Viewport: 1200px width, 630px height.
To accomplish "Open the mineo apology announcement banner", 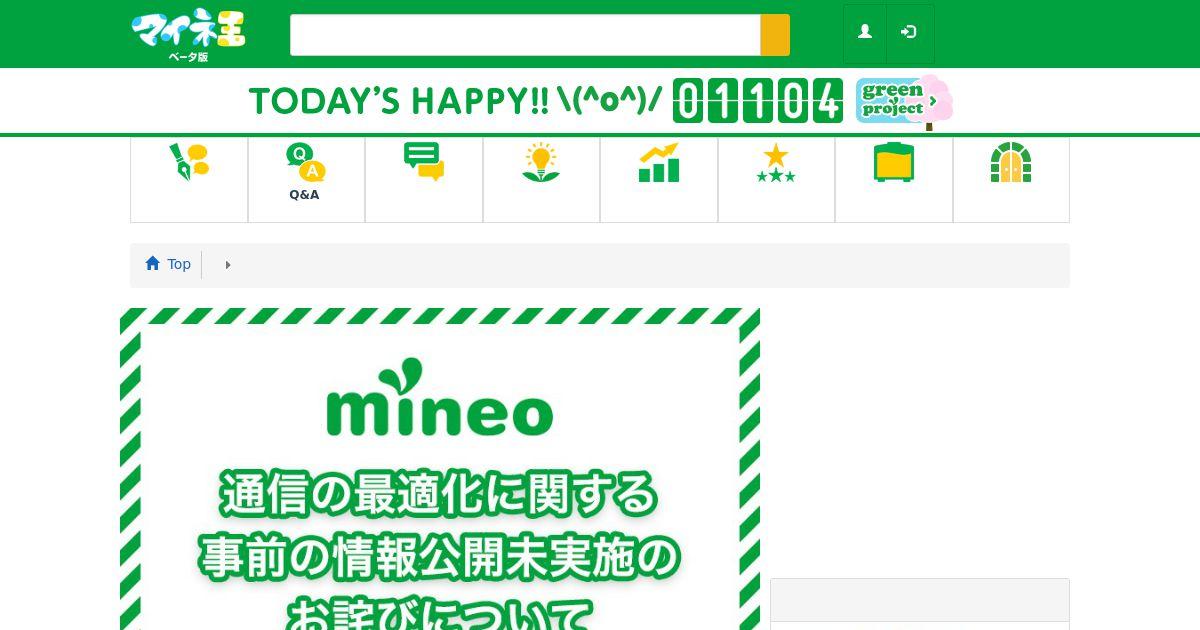I will [440, 469].
